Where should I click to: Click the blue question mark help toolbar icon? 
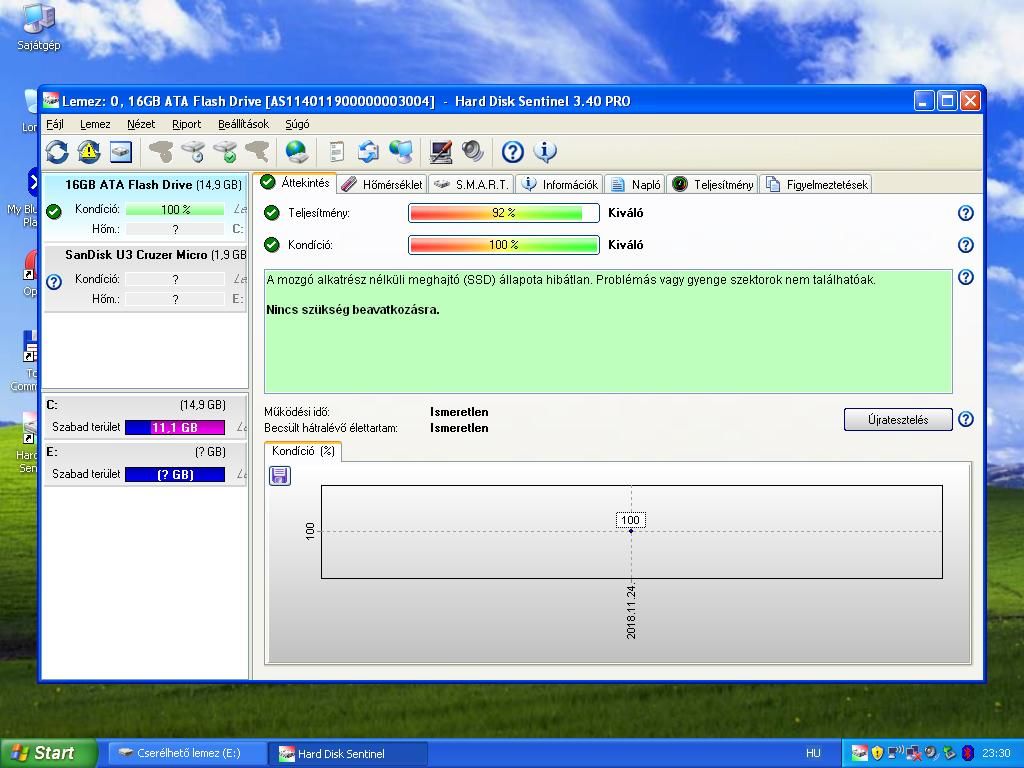click(513, 152)
